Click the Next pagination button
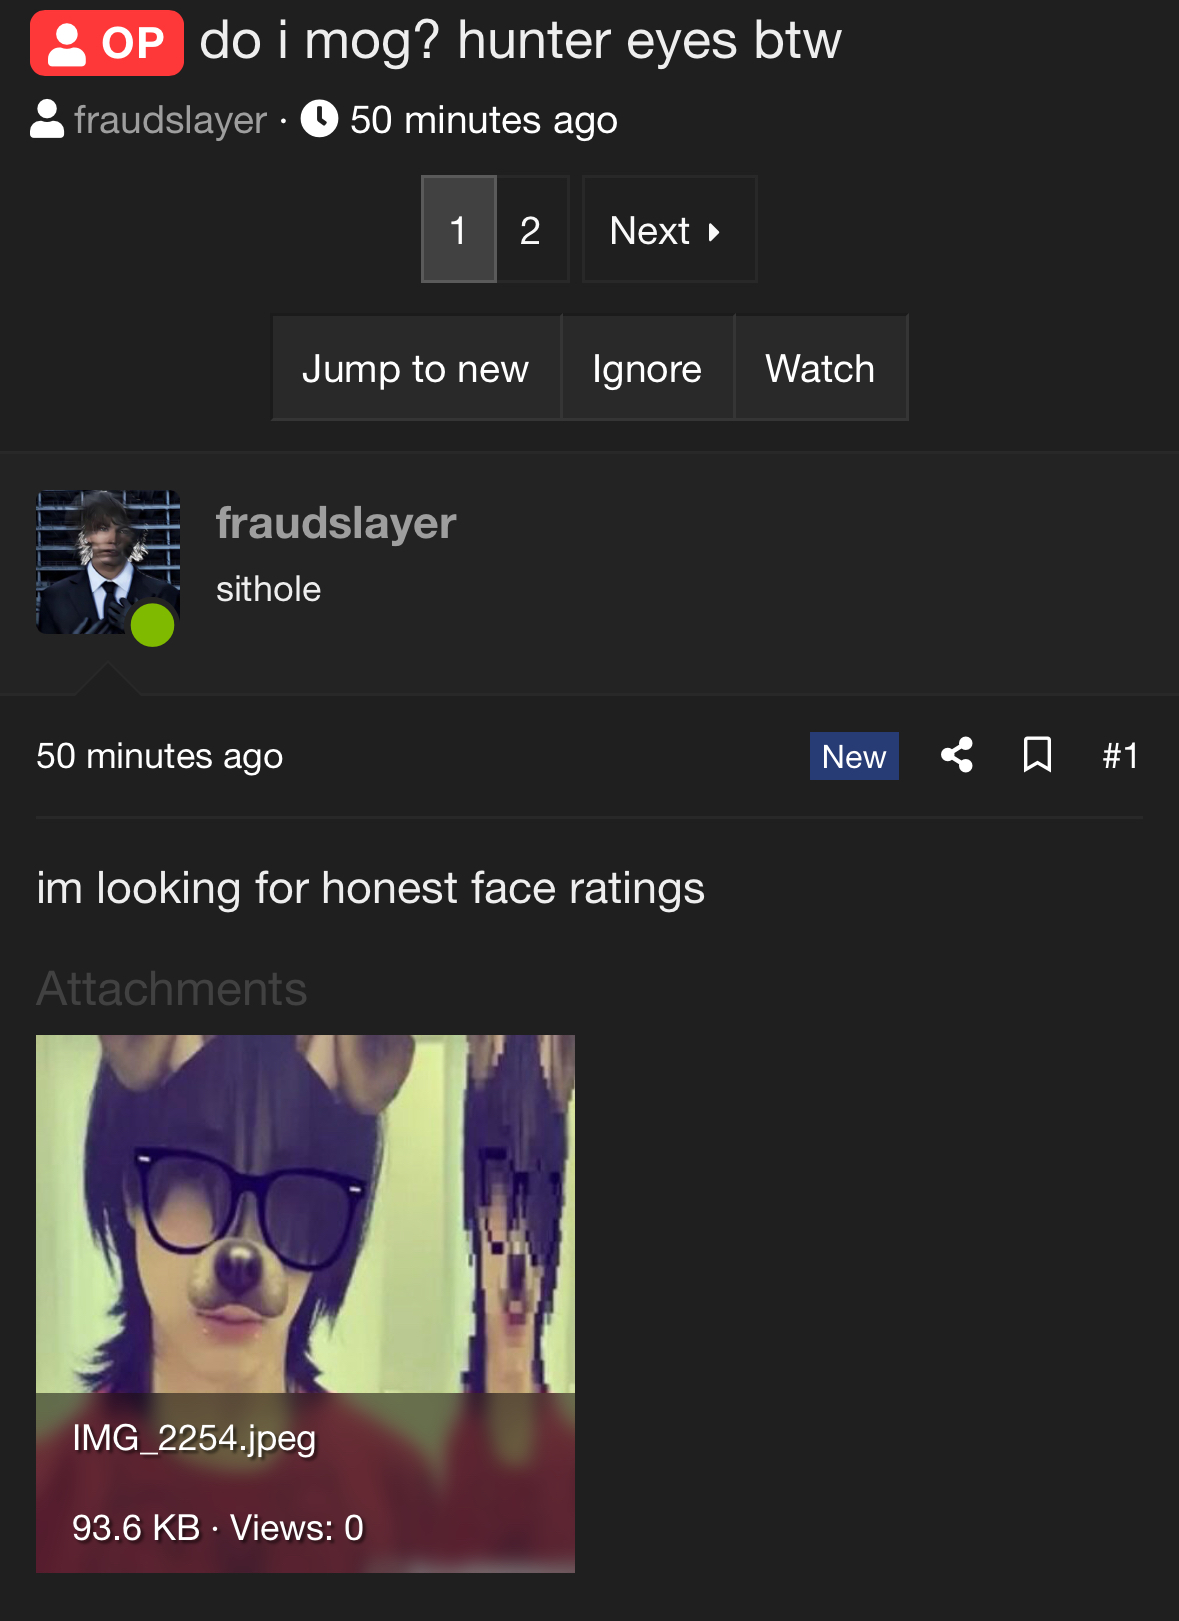Image resolution: width=1179 pixels, height=1621 pixels. [669, 230]
